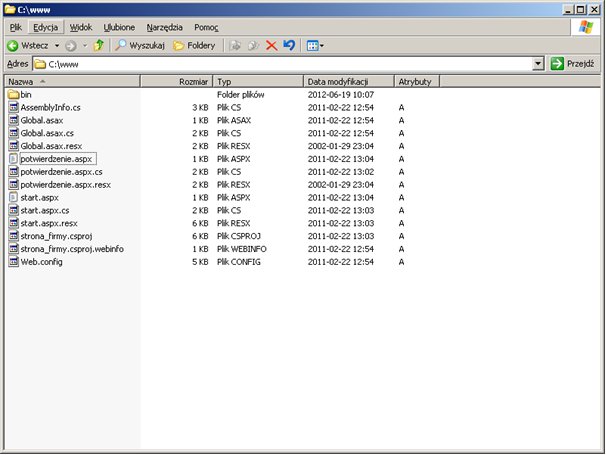Sort by the Atrybuty column header
This screenshot has height=455, width=606.
coord(417,82)
